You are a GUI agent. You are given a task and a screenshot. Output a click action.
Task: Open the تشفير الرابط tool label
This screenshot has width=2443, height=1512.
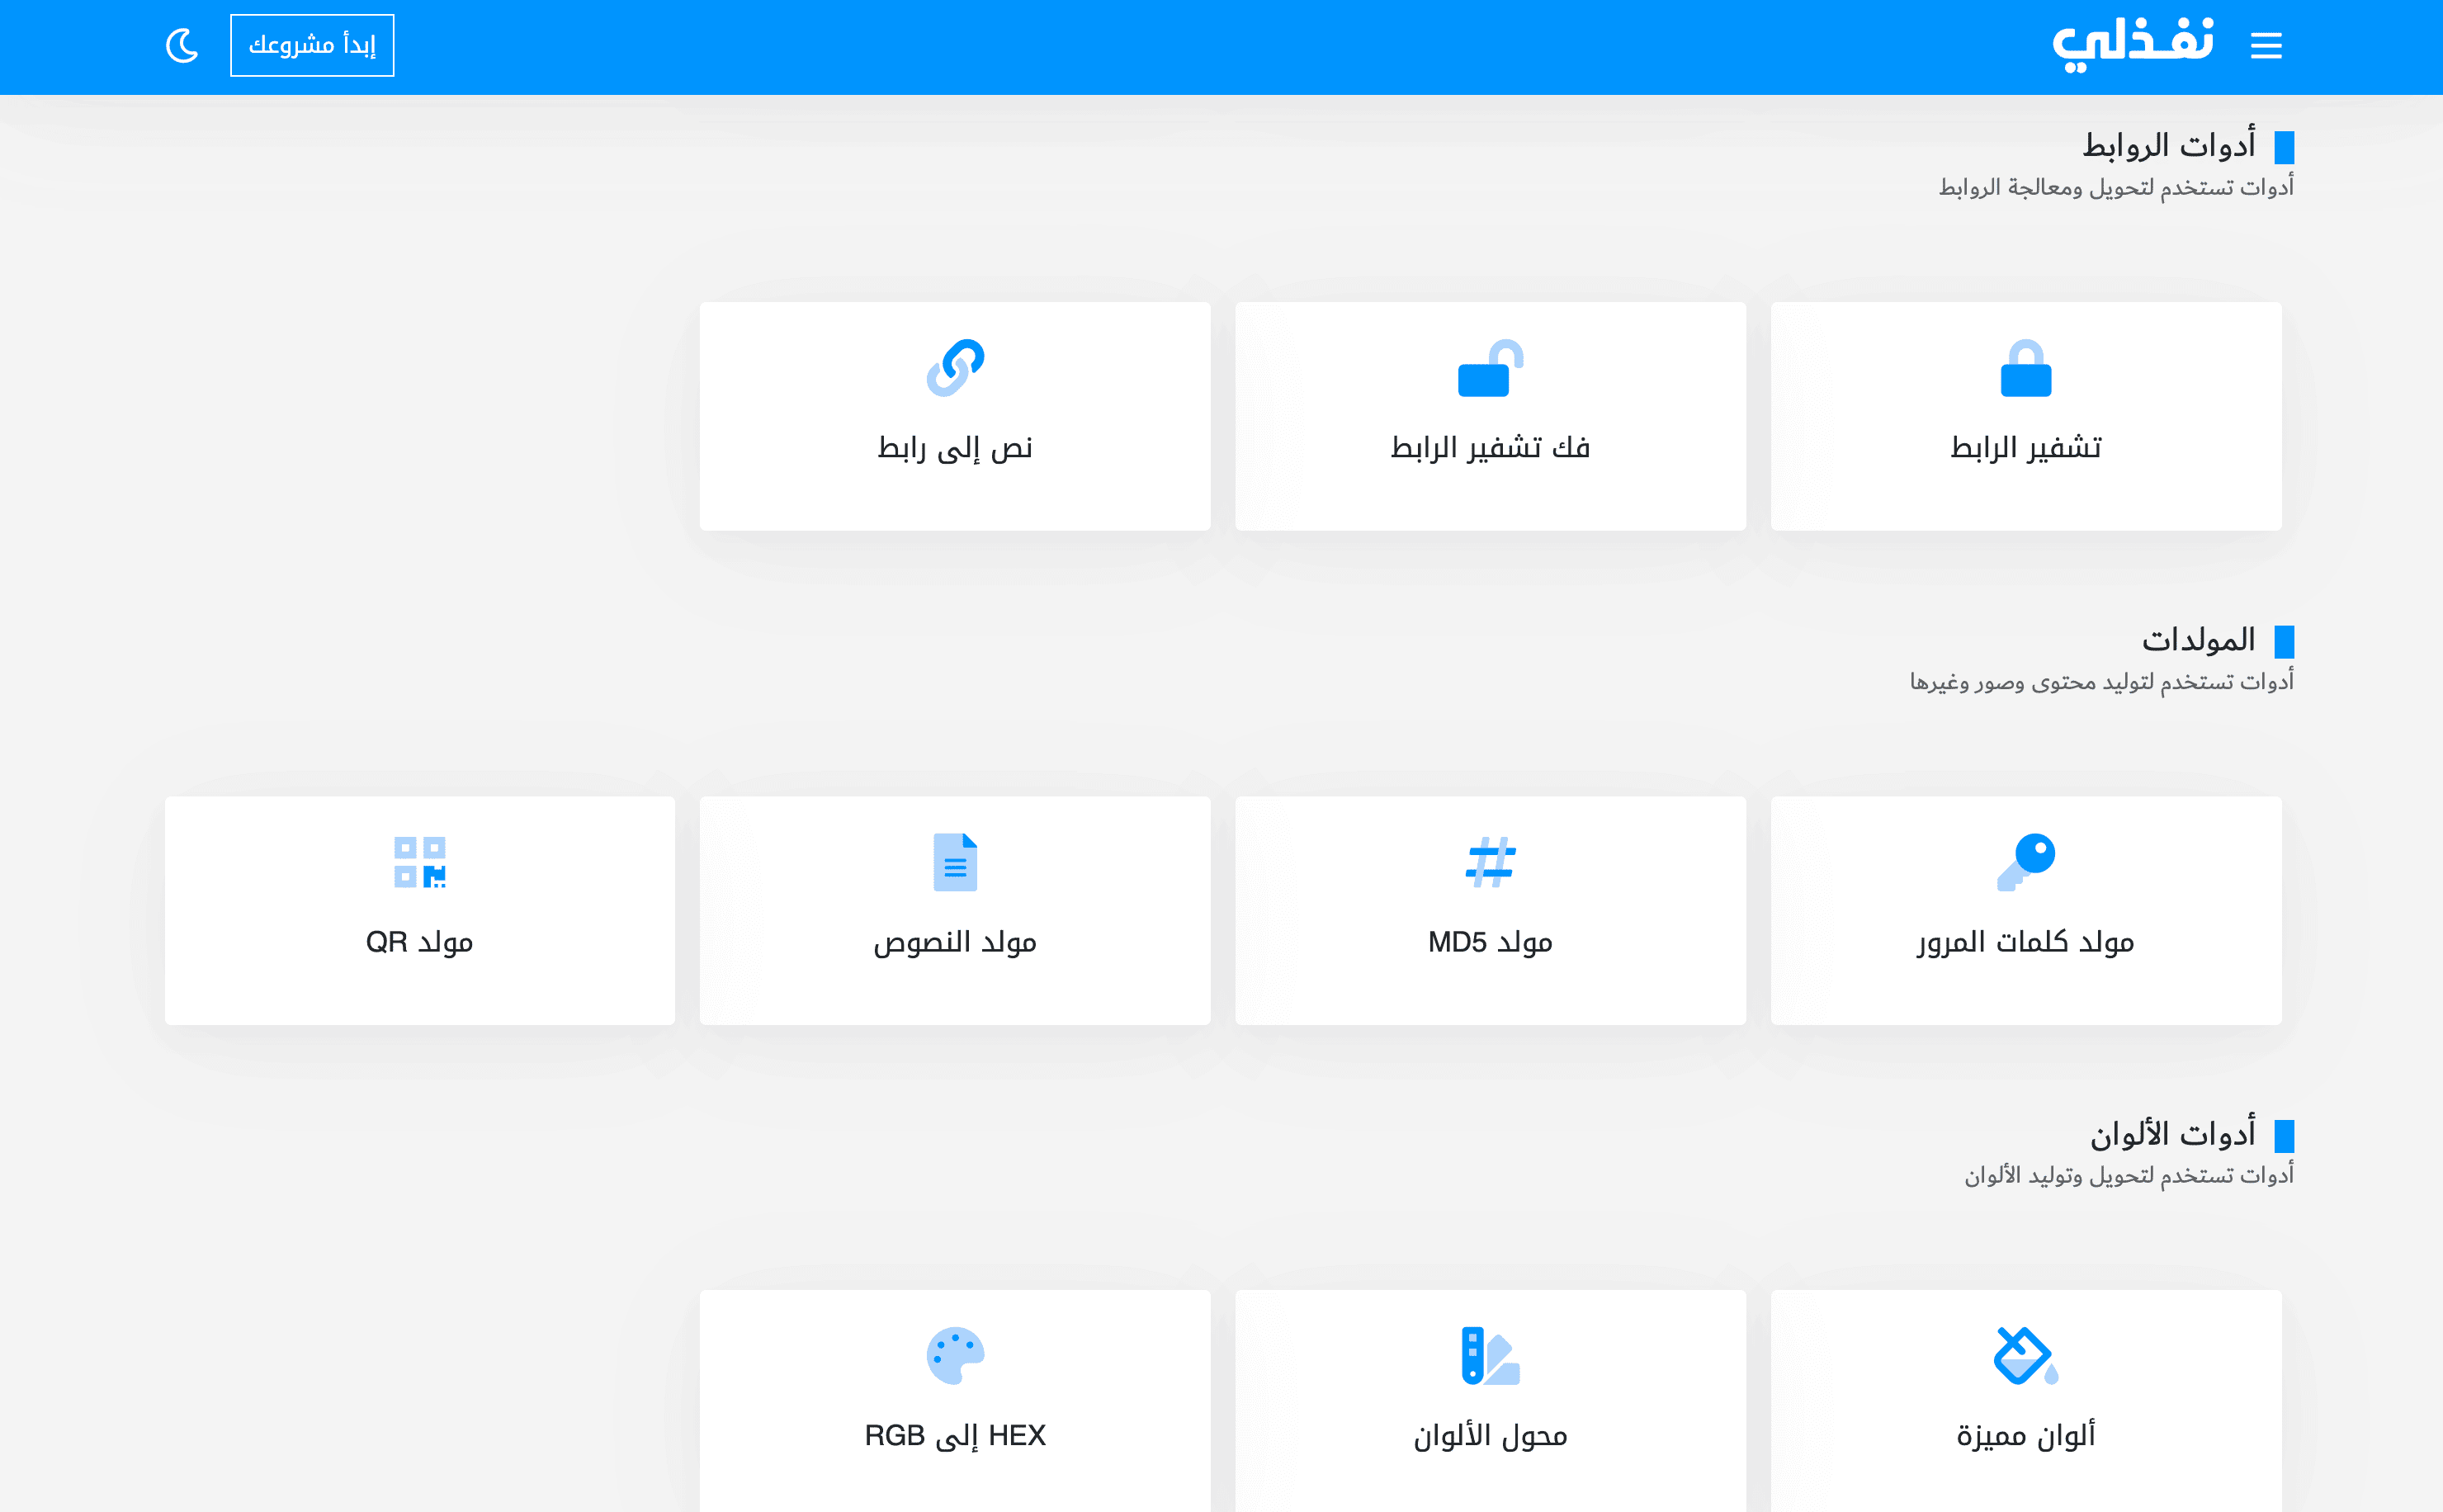click(x=2026, y=447)
